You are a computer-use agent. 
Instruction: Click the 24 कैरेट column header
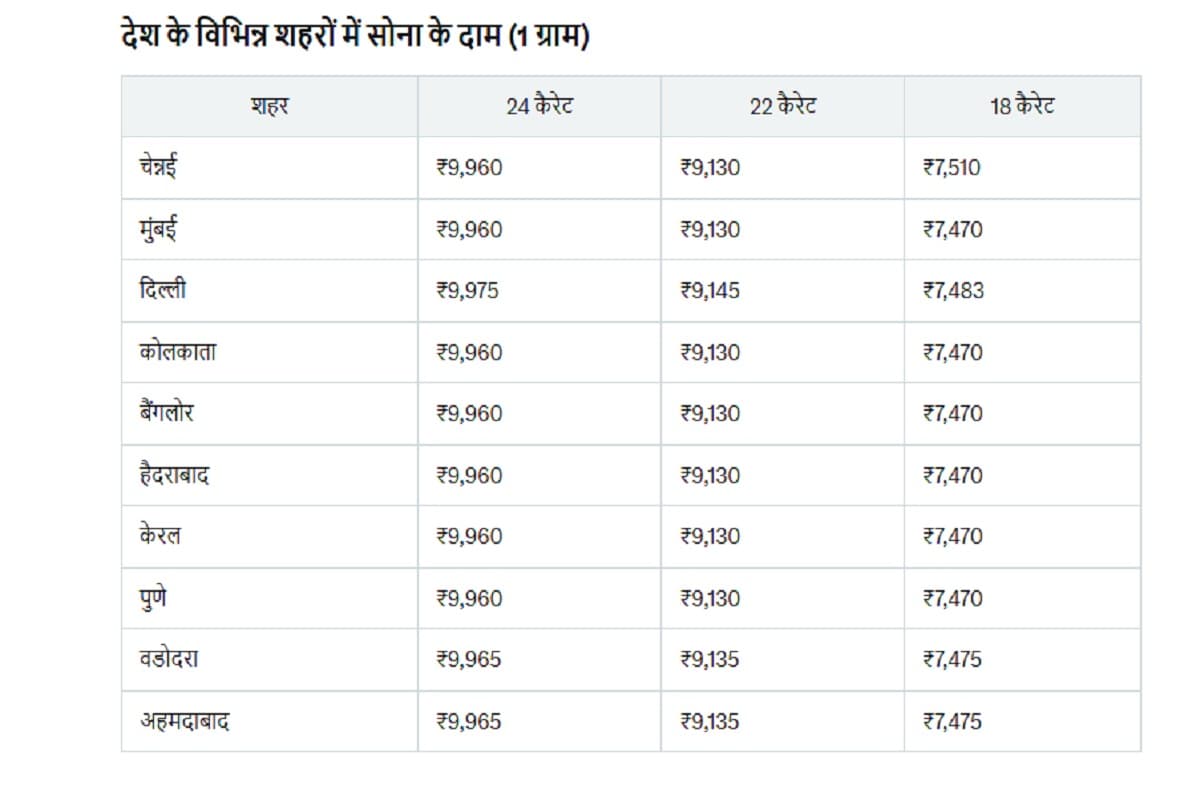[539, 106]
